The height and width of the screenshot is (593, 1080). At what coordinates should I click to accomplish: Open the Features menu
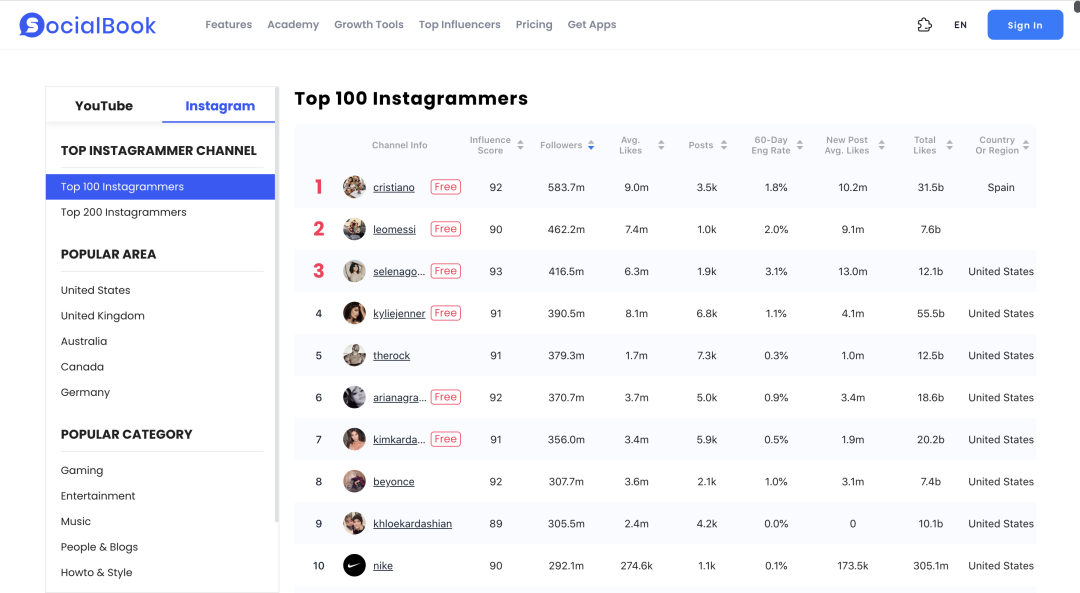[229, 24]
